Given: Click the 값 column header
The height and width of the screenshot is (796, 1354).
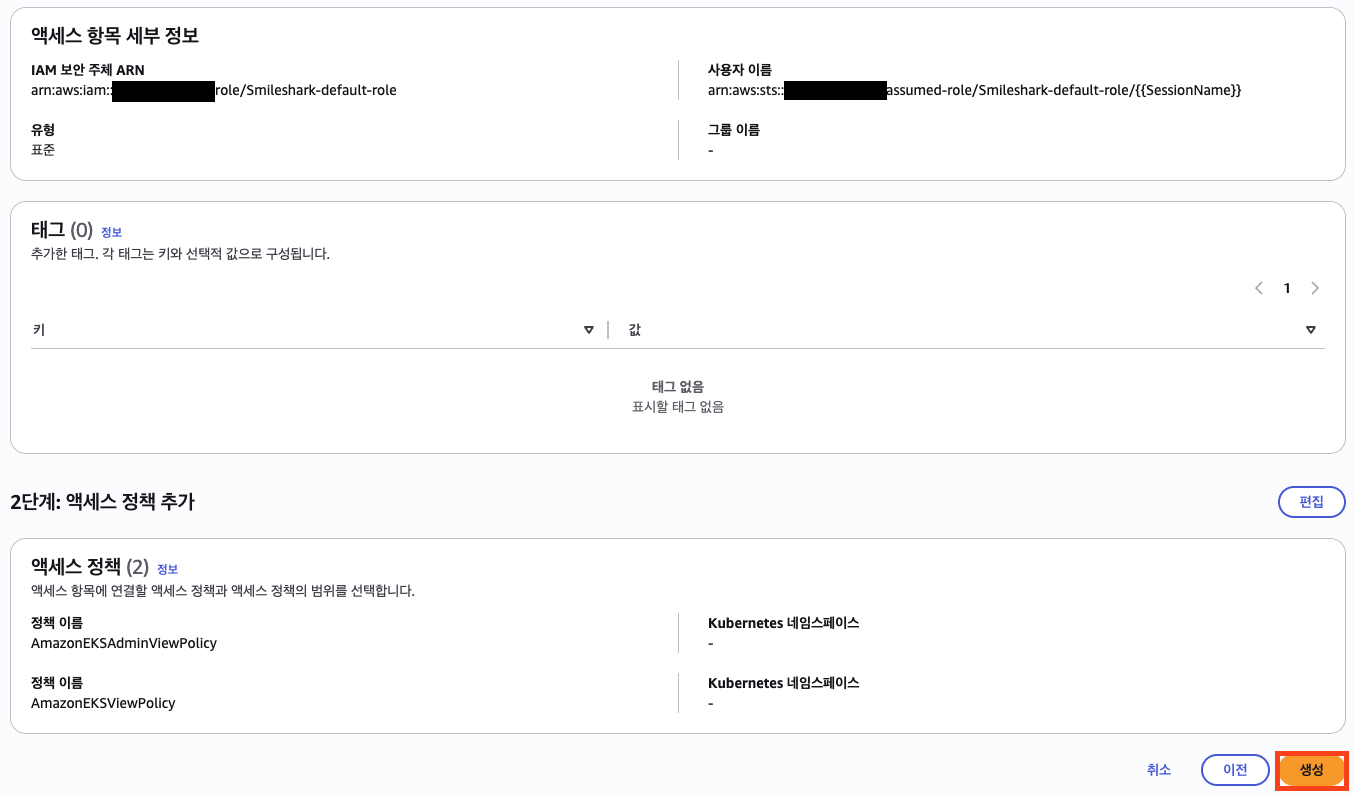Looking at the screenshot, I should (634, 330).
